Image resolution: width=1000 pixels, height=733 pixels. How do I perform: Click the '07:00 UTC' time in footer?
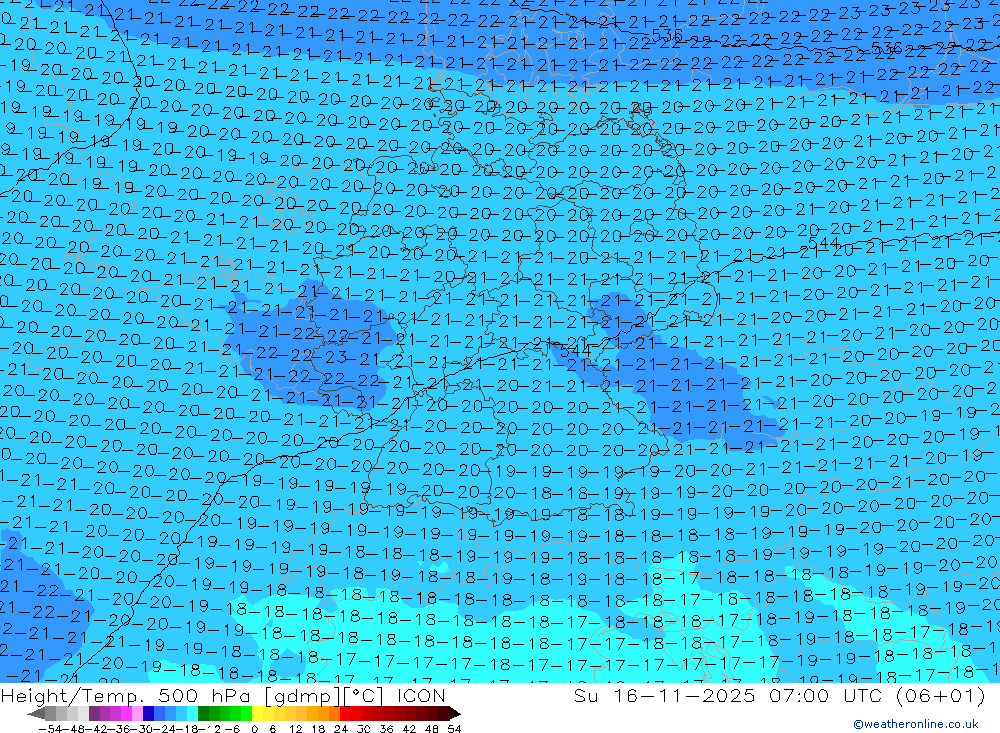point(828,695)
